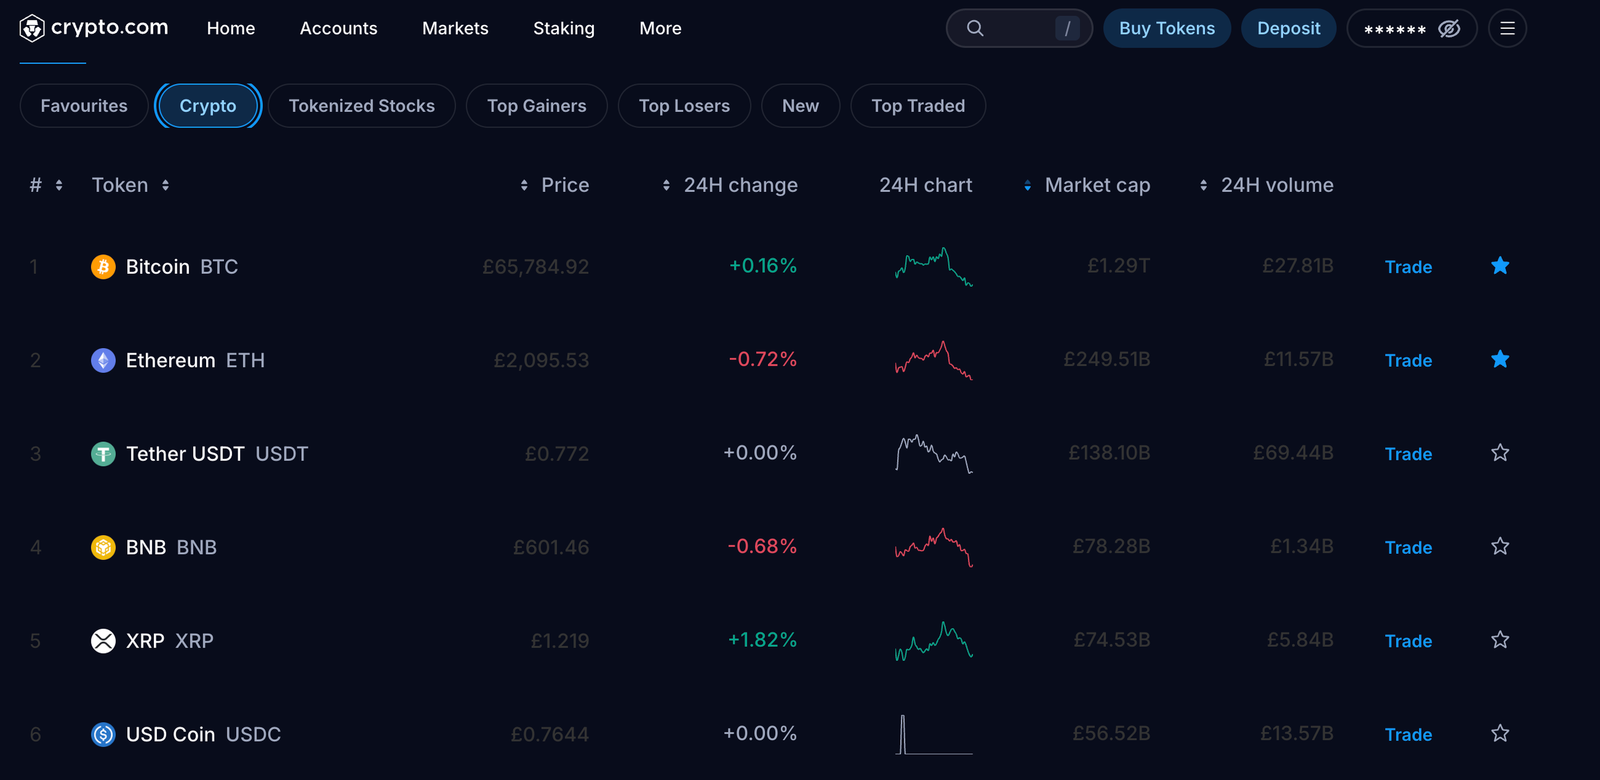
Task: Open the Top Traded tab
Action: pos(918,106)
